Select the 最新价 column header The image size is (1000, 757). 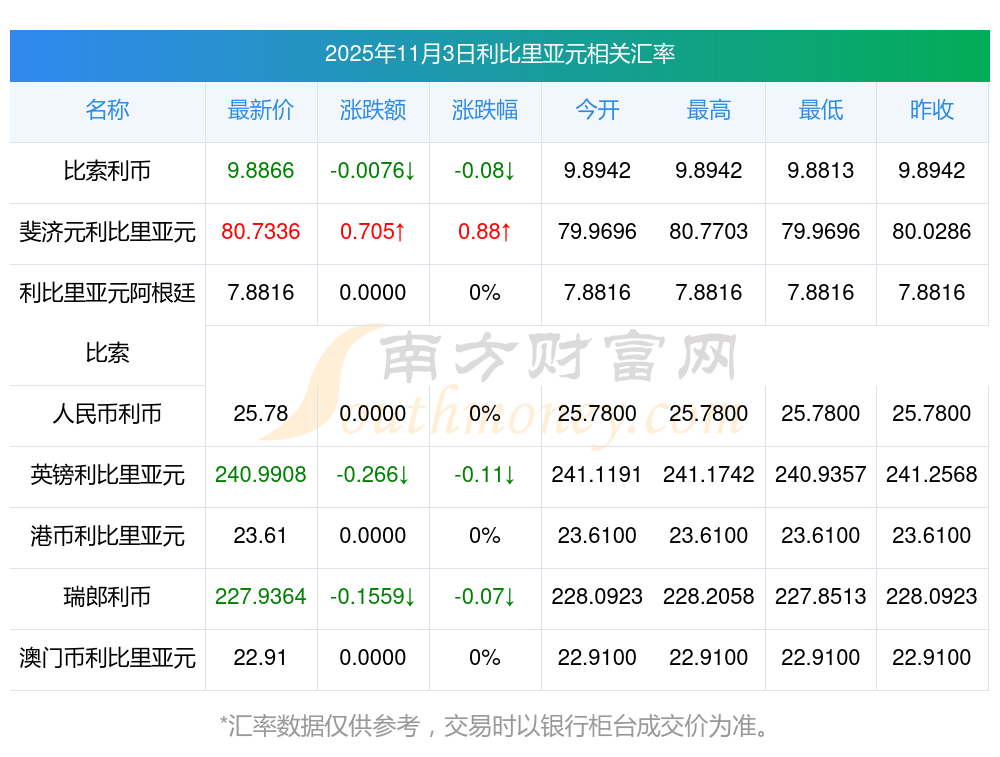tap(261, 110)
